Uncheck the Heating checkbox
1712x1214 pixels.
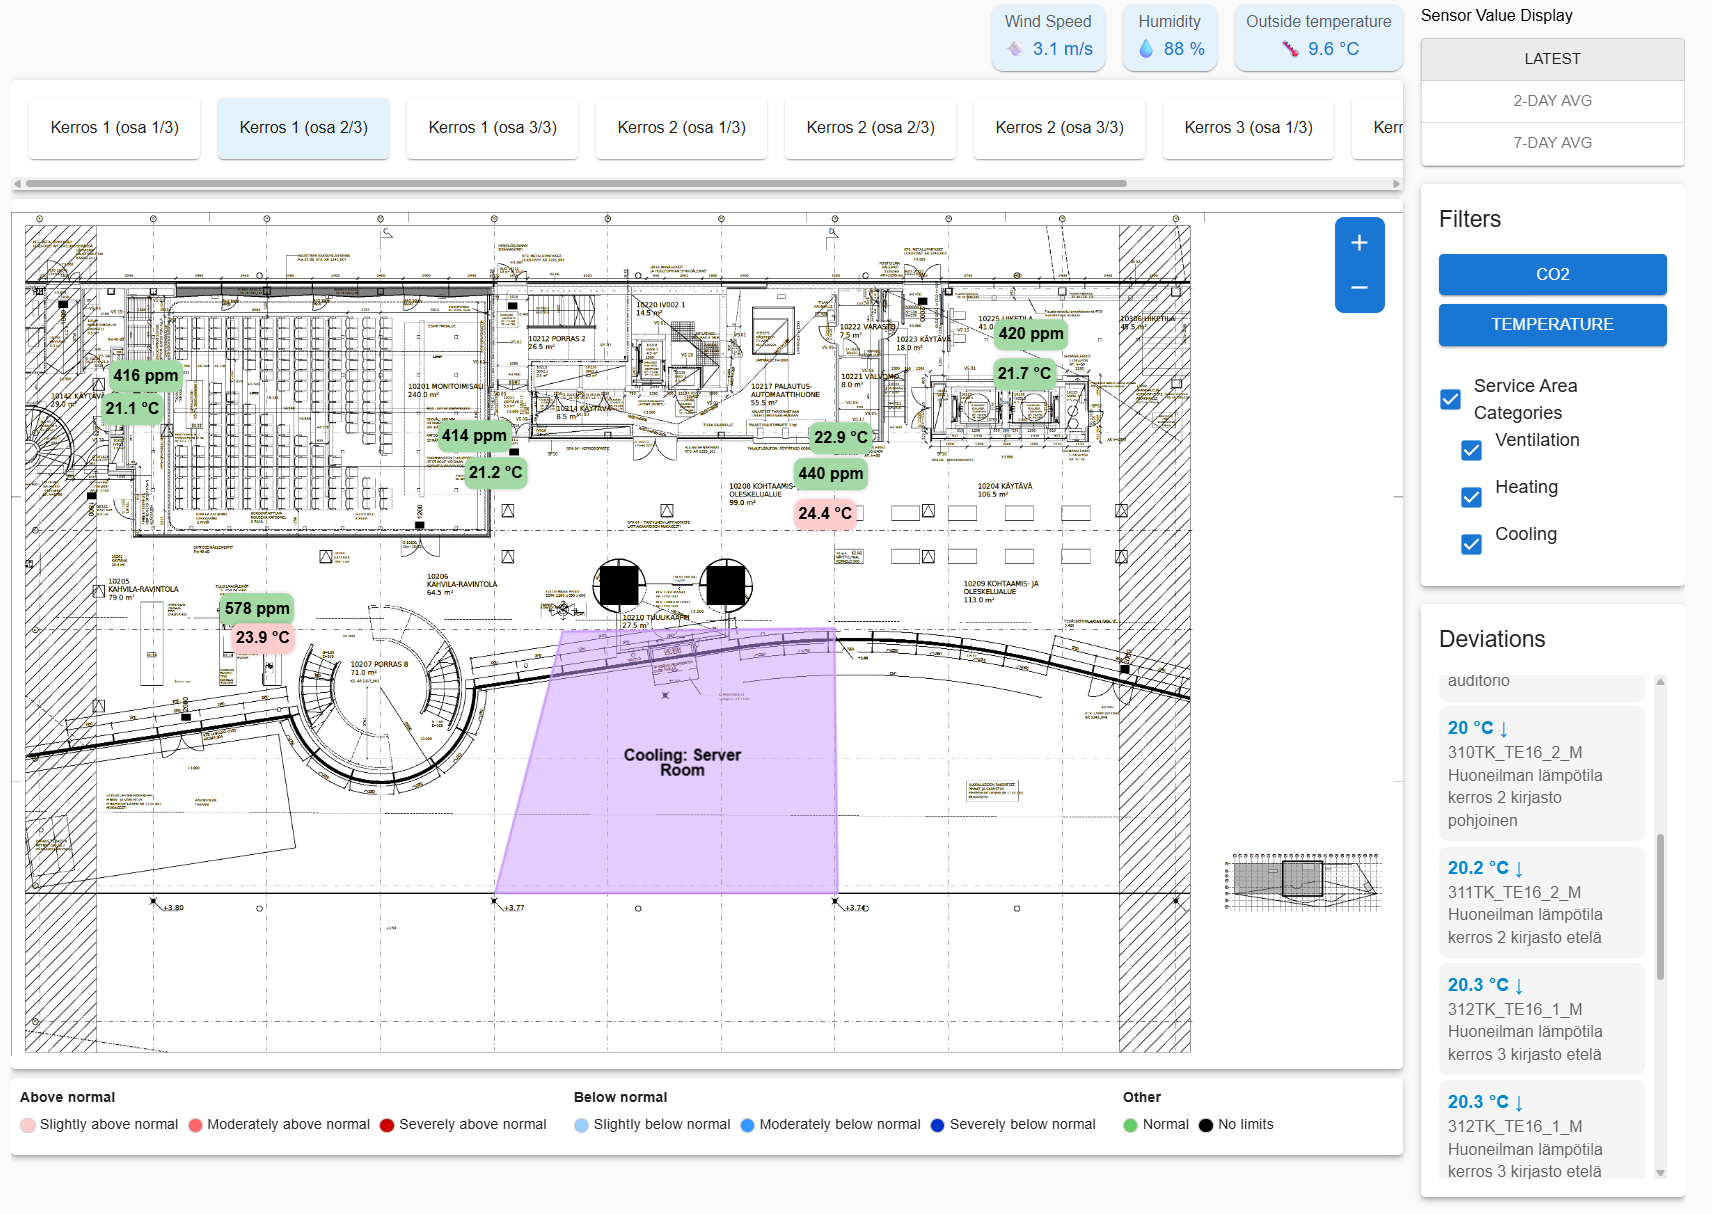[x=1472, y=498]
